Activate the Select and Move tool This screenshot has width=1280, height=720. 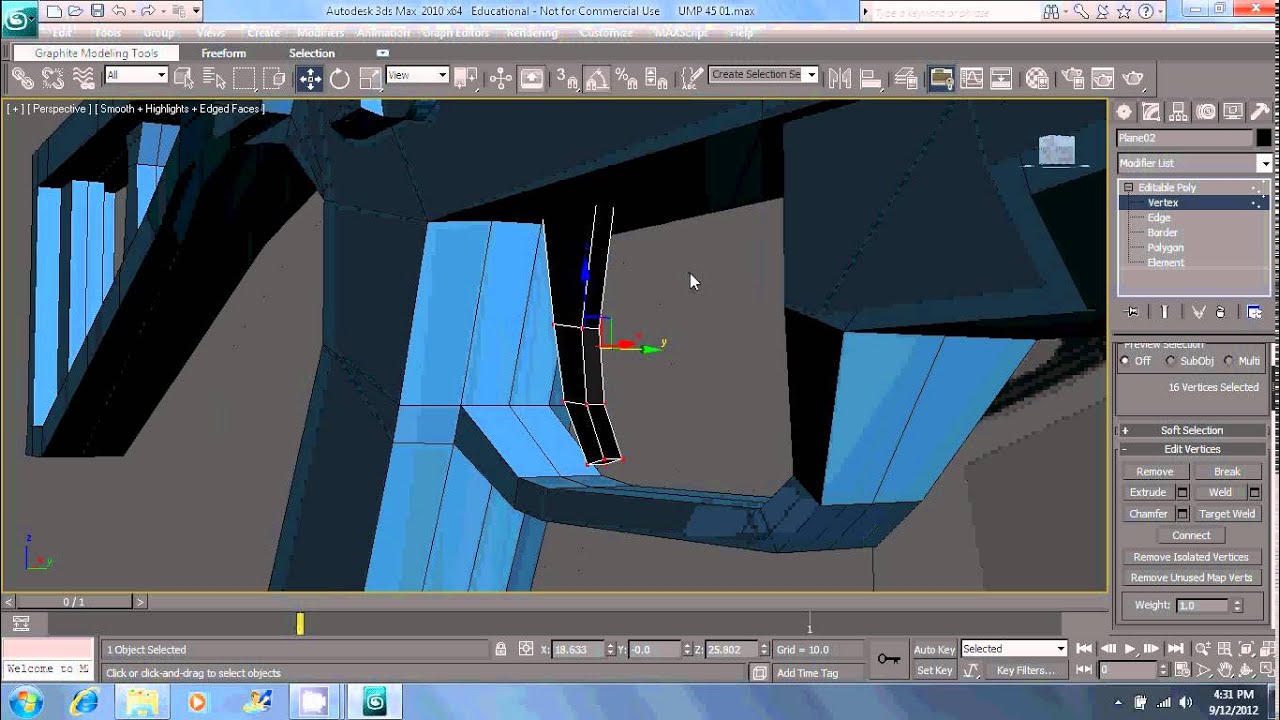pyautogui.click(x=310, y=79)
